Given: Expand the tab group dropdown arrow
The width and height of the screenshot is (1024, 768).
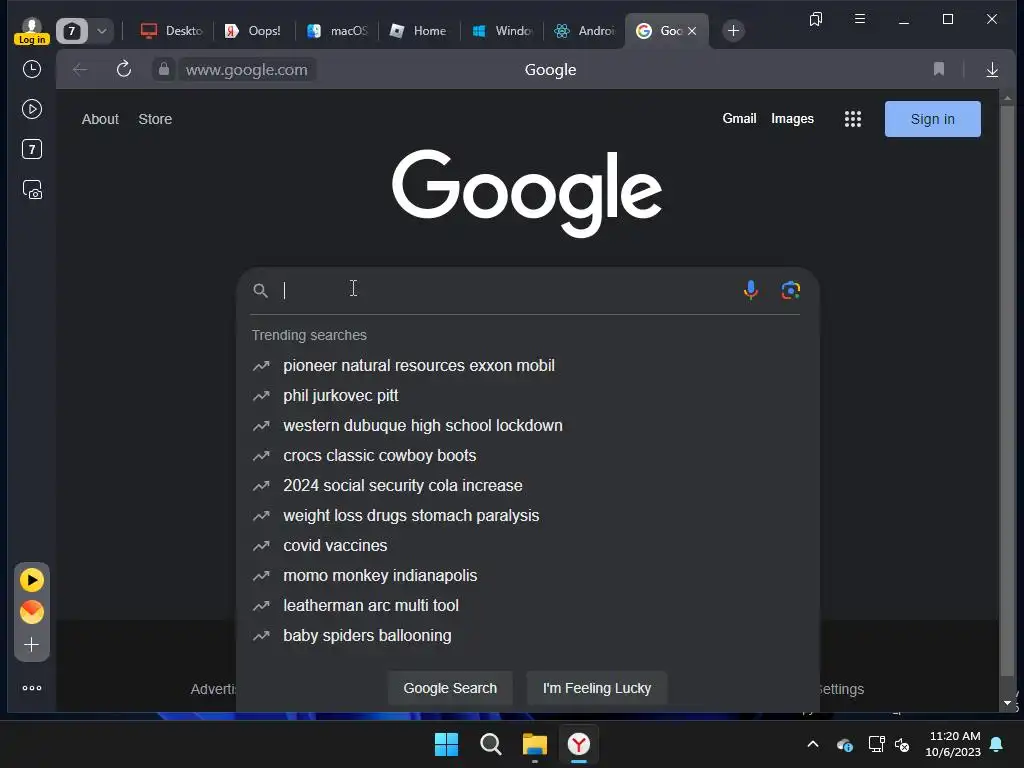Looking at the screenshot, I should (102, 31).
